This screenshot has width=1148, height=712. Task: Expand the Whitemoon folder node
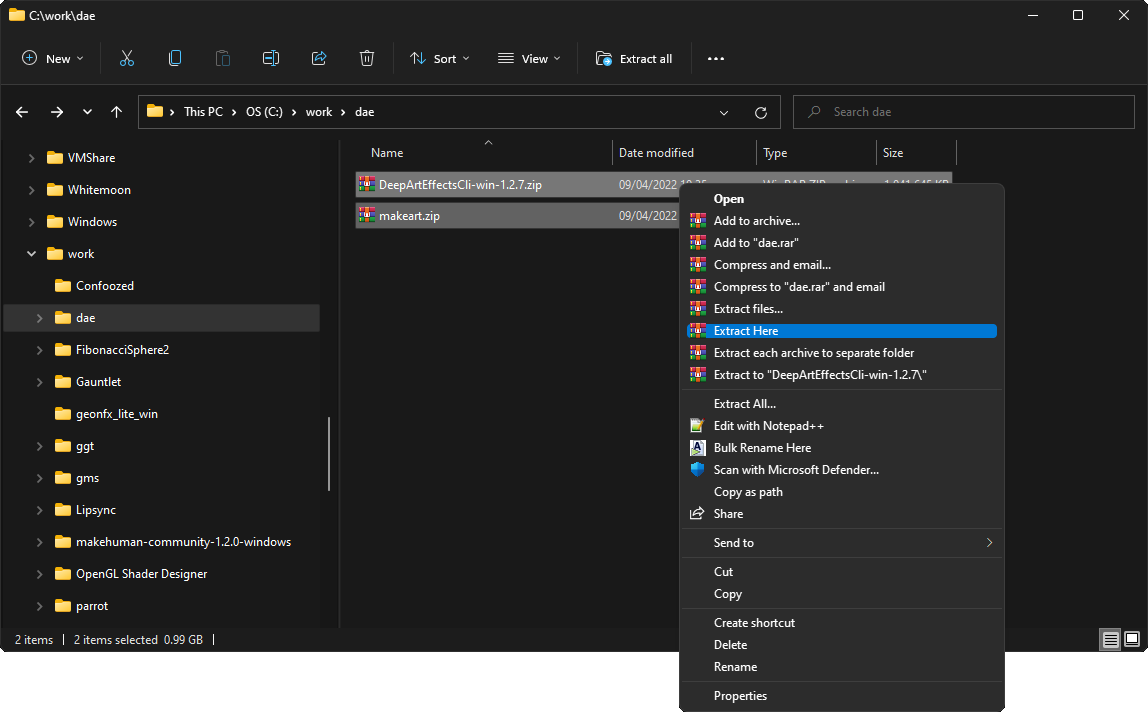point(31,190)
